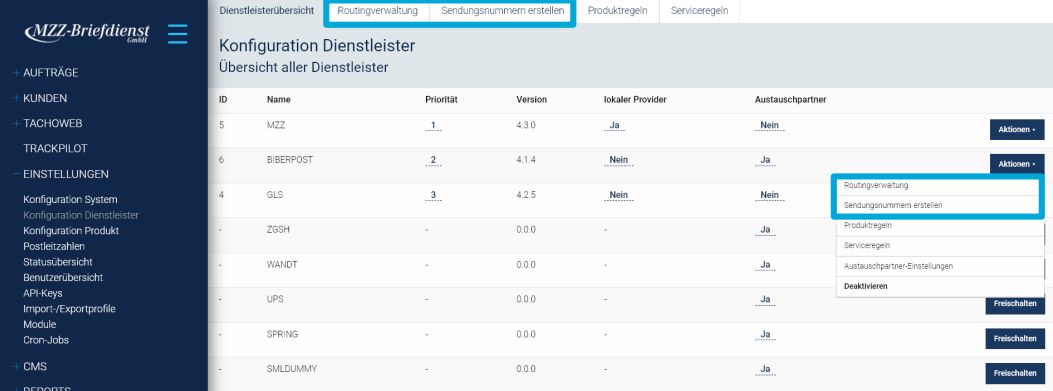The width and height of the screenshot is (1053, 391).
Task: Open Aktionen dropdown for BIBERPOST
Action: (1017, 164)
